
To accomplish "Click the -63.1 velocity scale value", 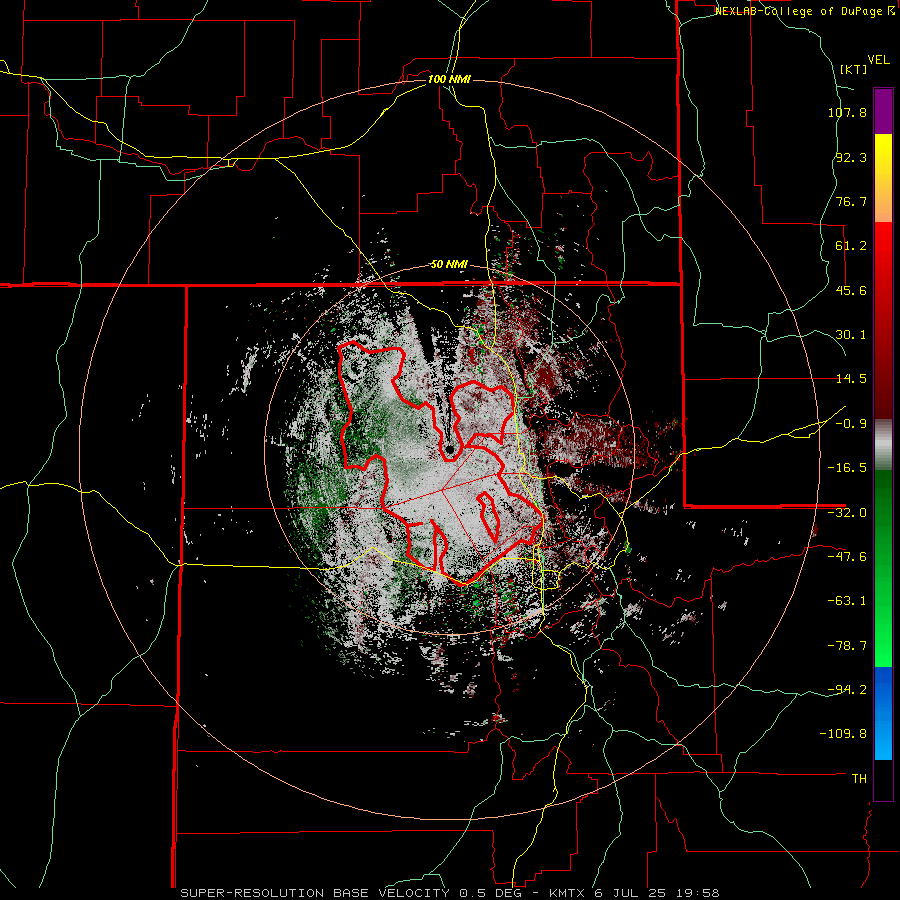I will [847, 601].
